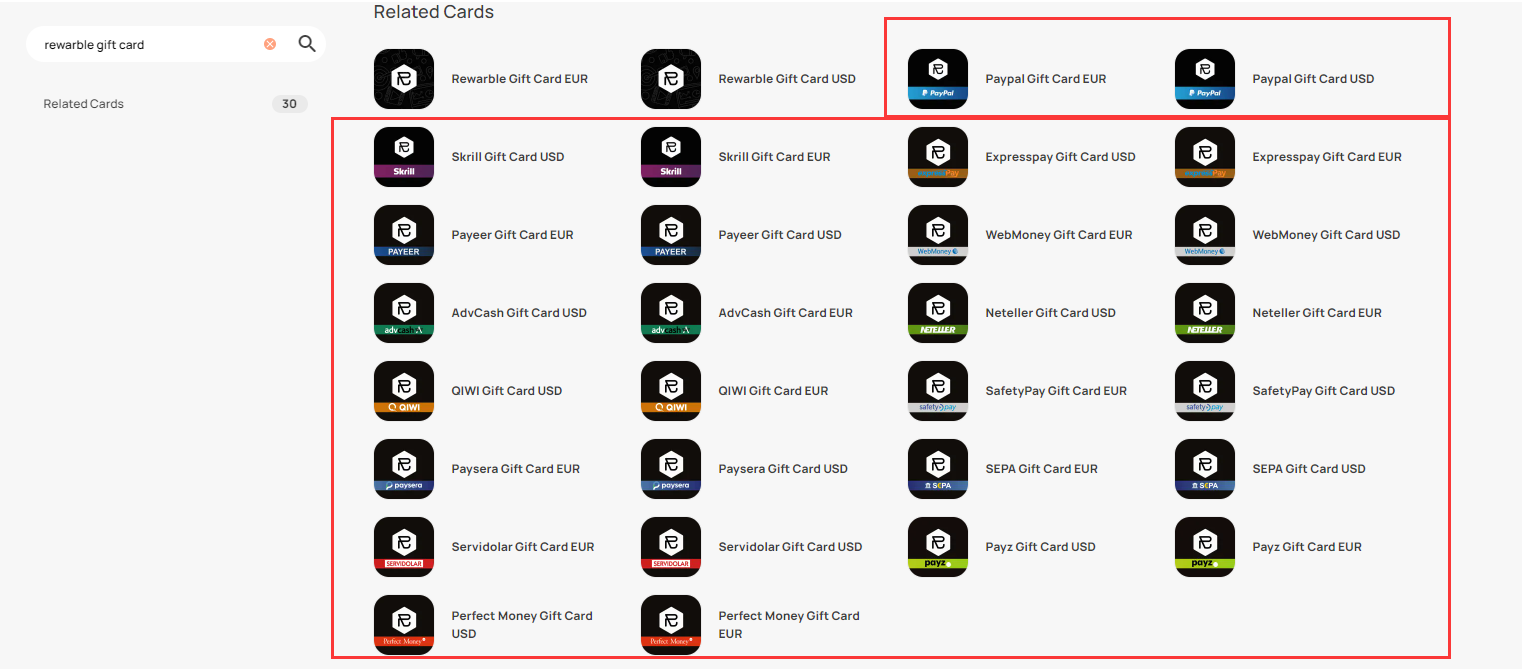
Task: Click the SEPA Gift Card USD text
Action: (1309, 469)
